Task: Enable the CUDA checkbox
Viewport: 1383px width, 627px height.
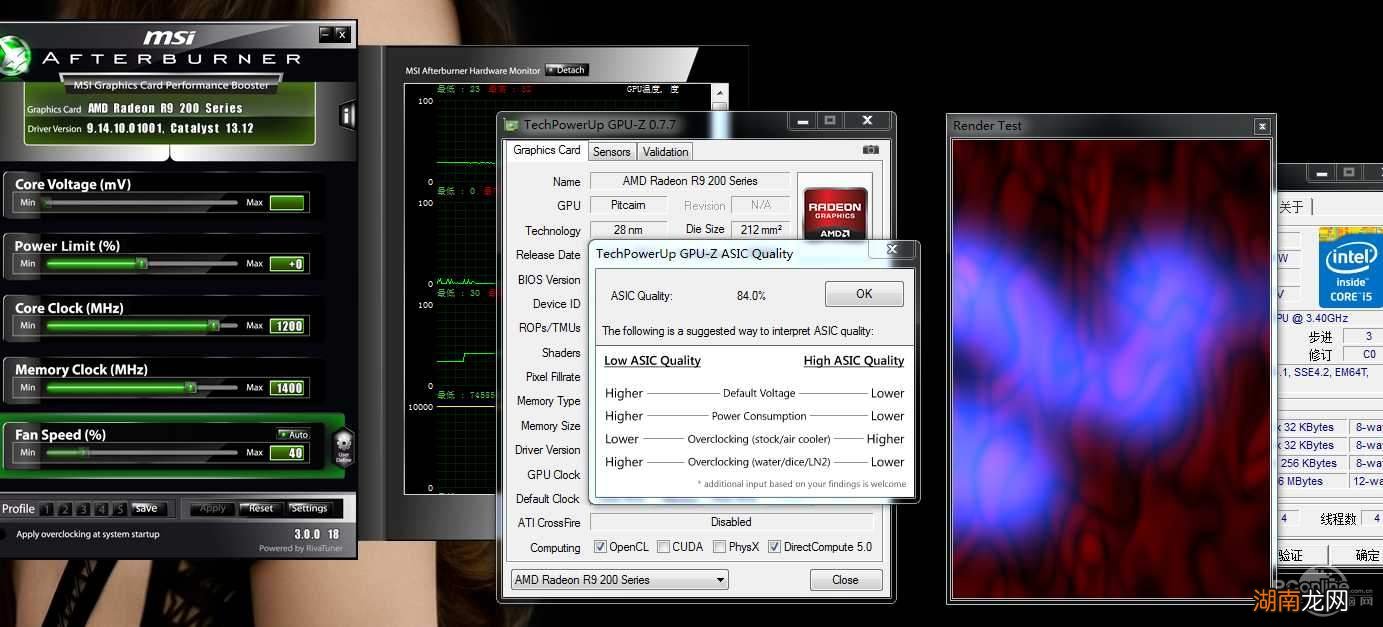Action: click(x=659, y=547)
